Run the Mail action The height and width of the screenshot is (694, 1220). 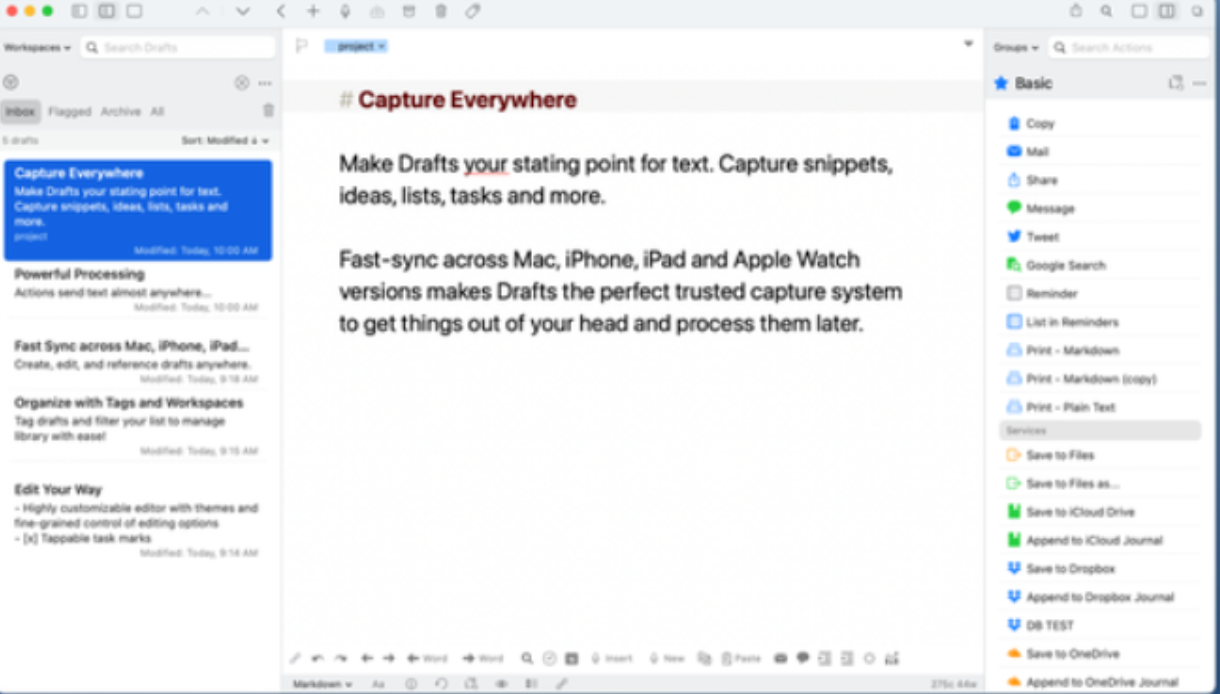pyautogui.click(x=1100, y=152)
